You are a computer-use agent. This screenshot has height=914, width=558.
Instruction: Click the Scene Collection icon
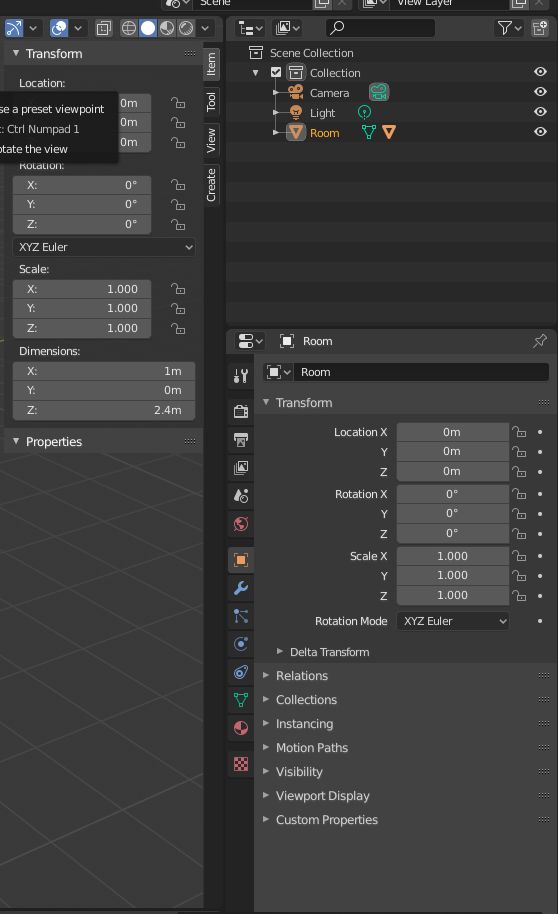click(x=255, y=52)
